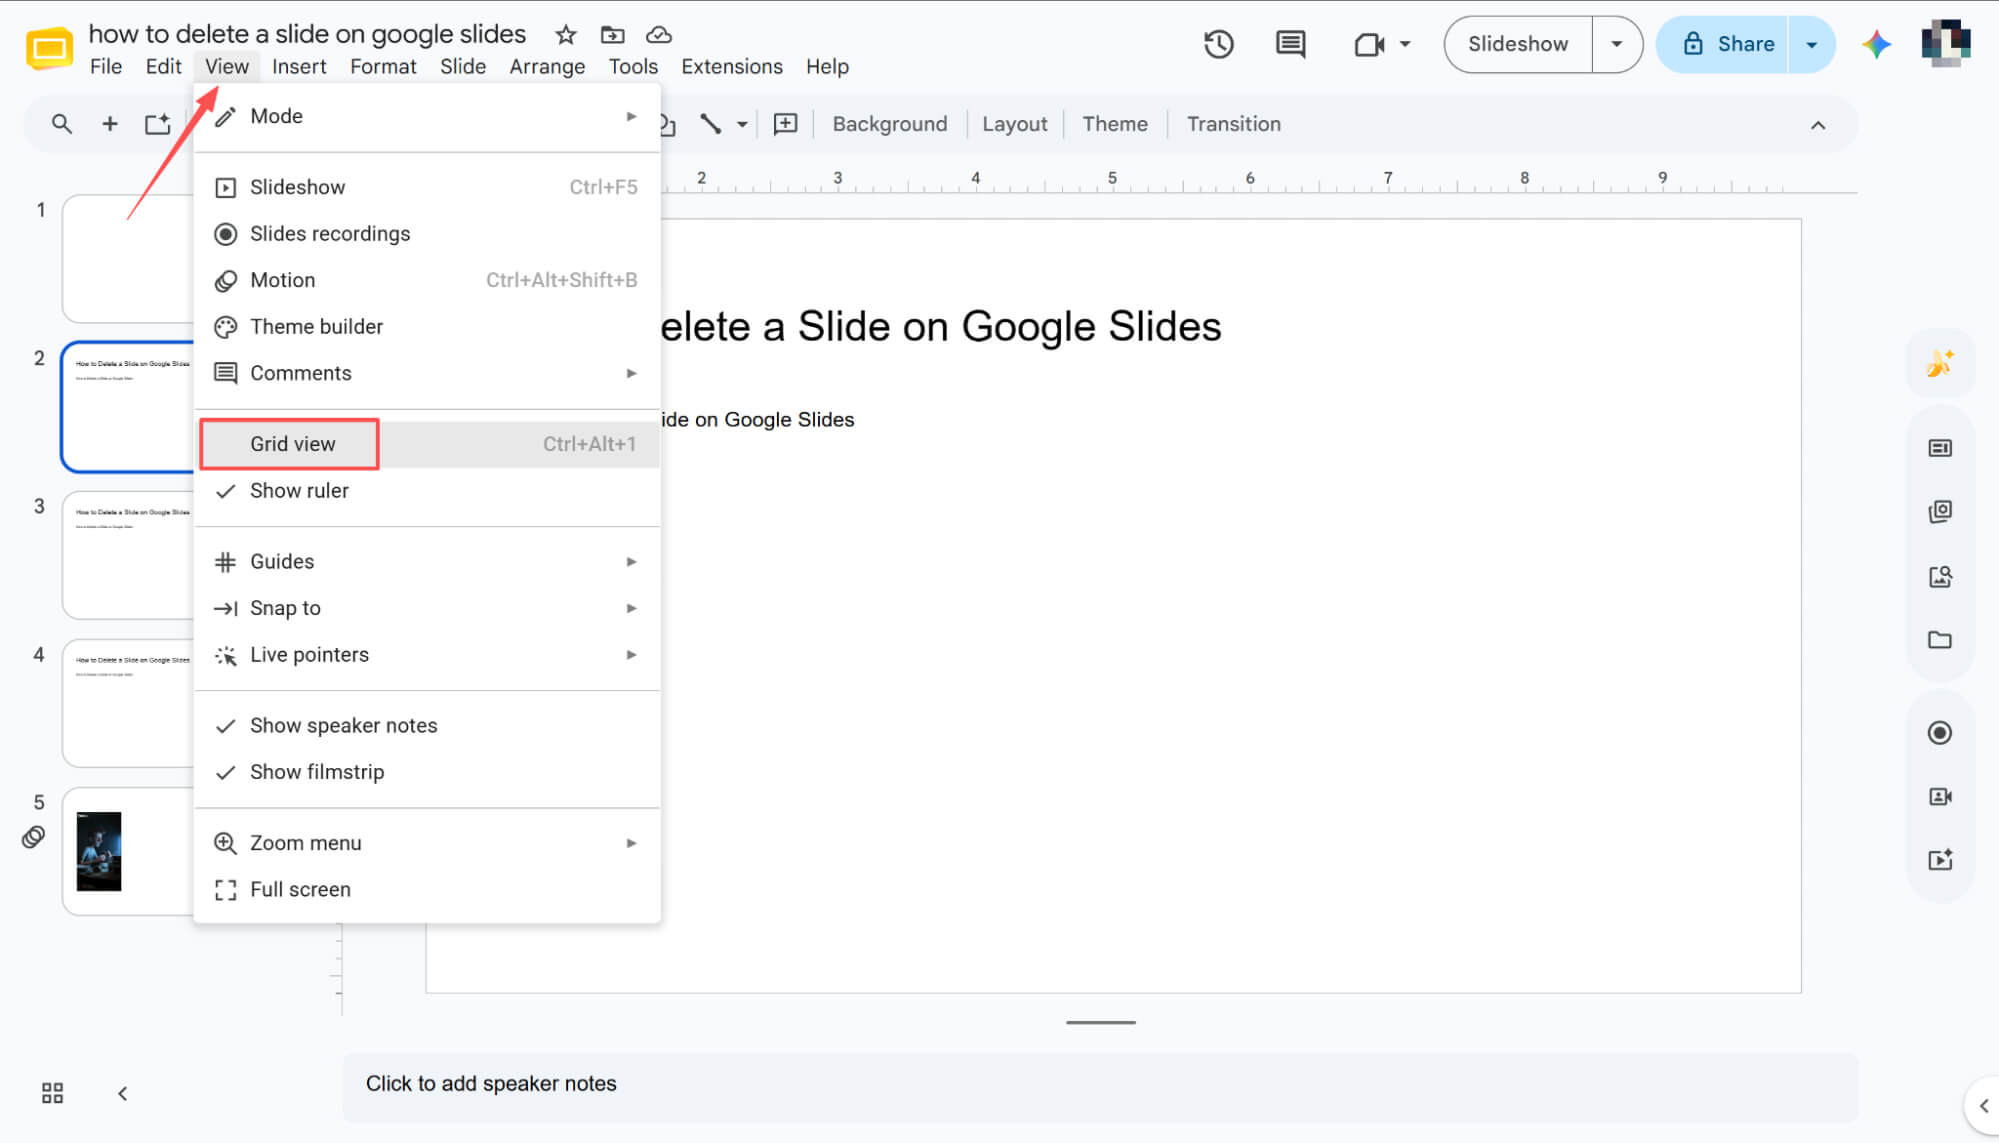This screenshot has height=1143, width=1999.
Task: Click the banana icon in side panel
Action: [1939, 364]
